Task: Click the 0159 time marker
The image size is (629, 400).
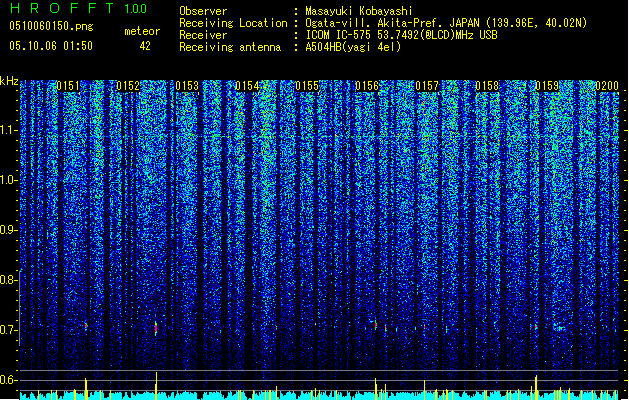Action: coord(547,86)
